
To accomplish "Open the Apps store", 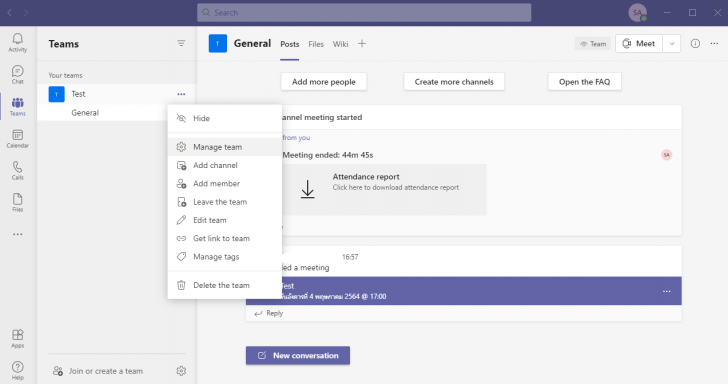I will tap(18, 338).
